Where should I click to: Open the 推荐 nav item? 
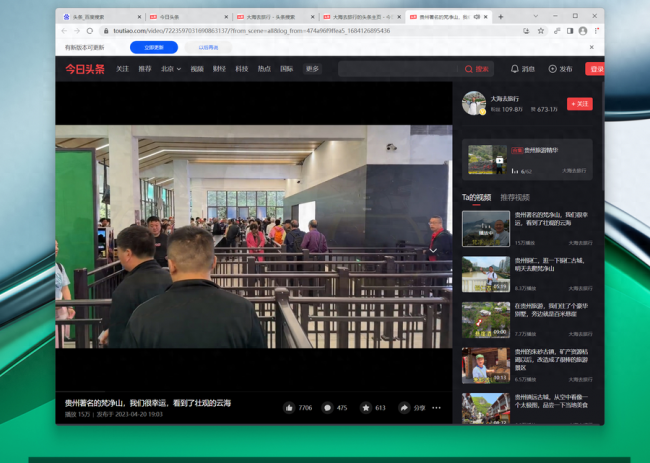[145, 69]
